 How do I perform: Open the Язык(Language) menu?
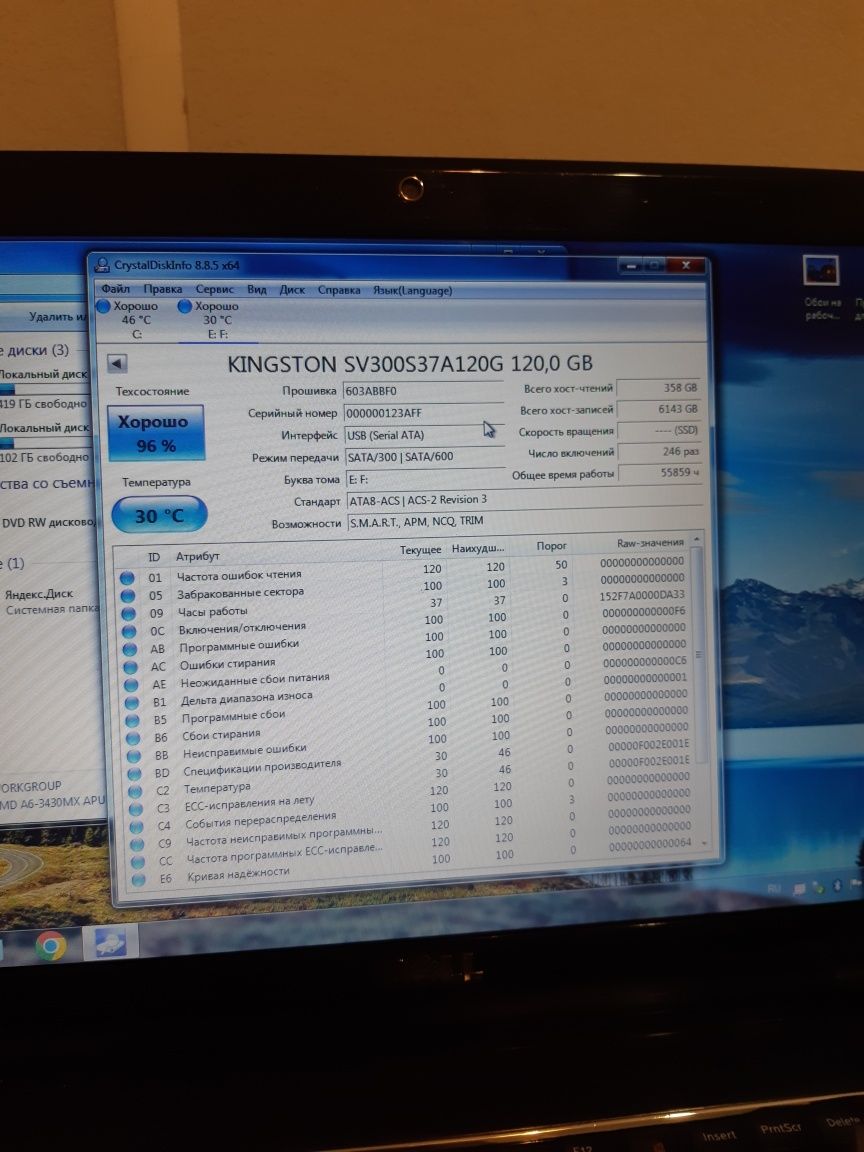tap(412, 290)
